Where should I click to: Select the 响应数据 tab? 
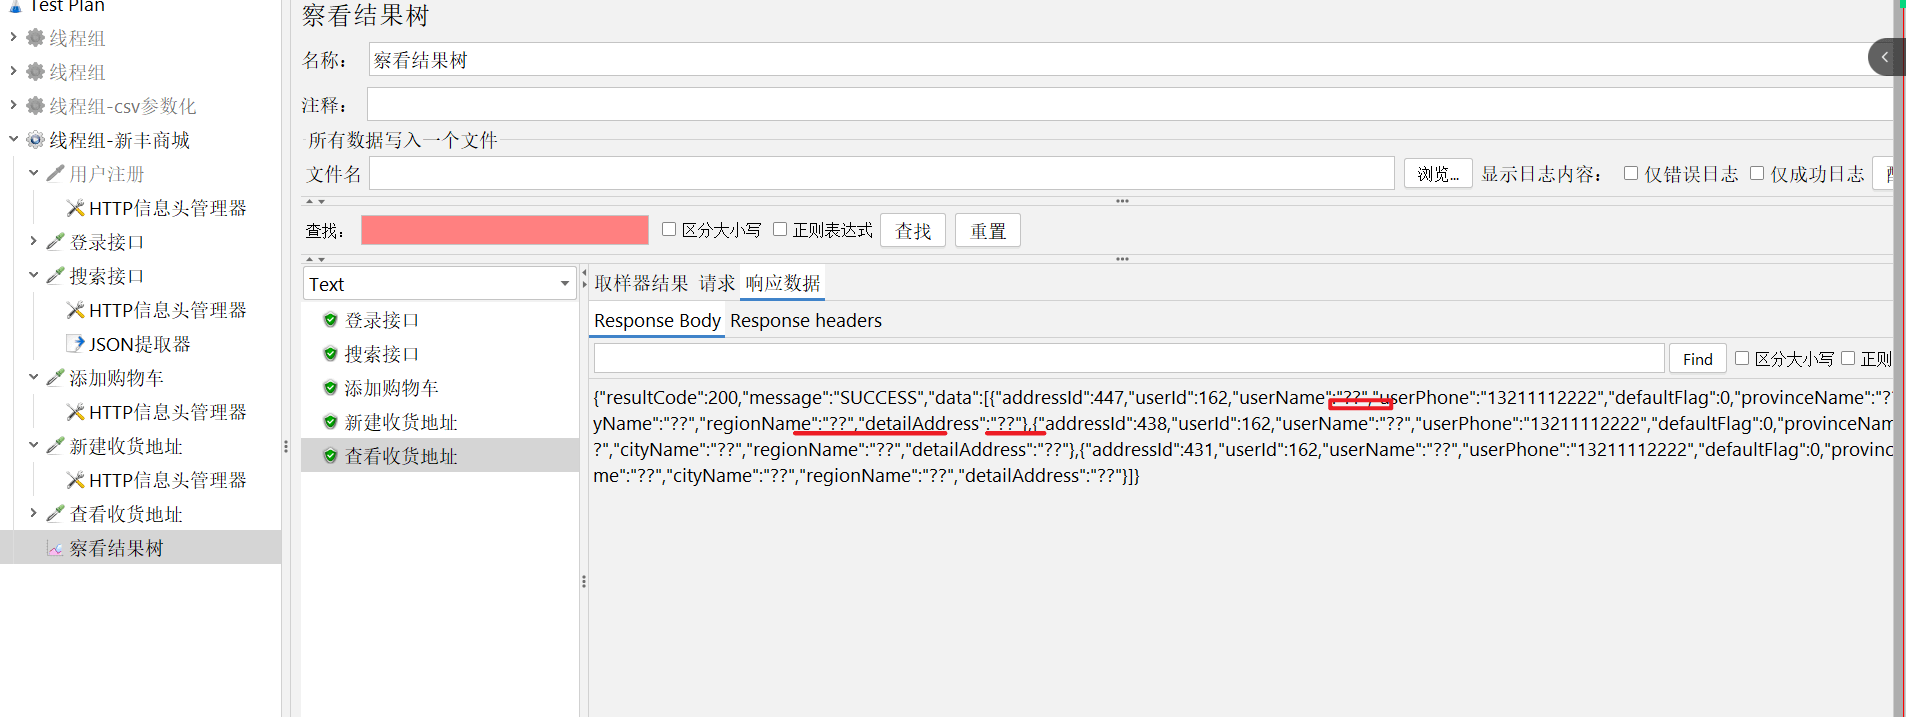[782, 283]
